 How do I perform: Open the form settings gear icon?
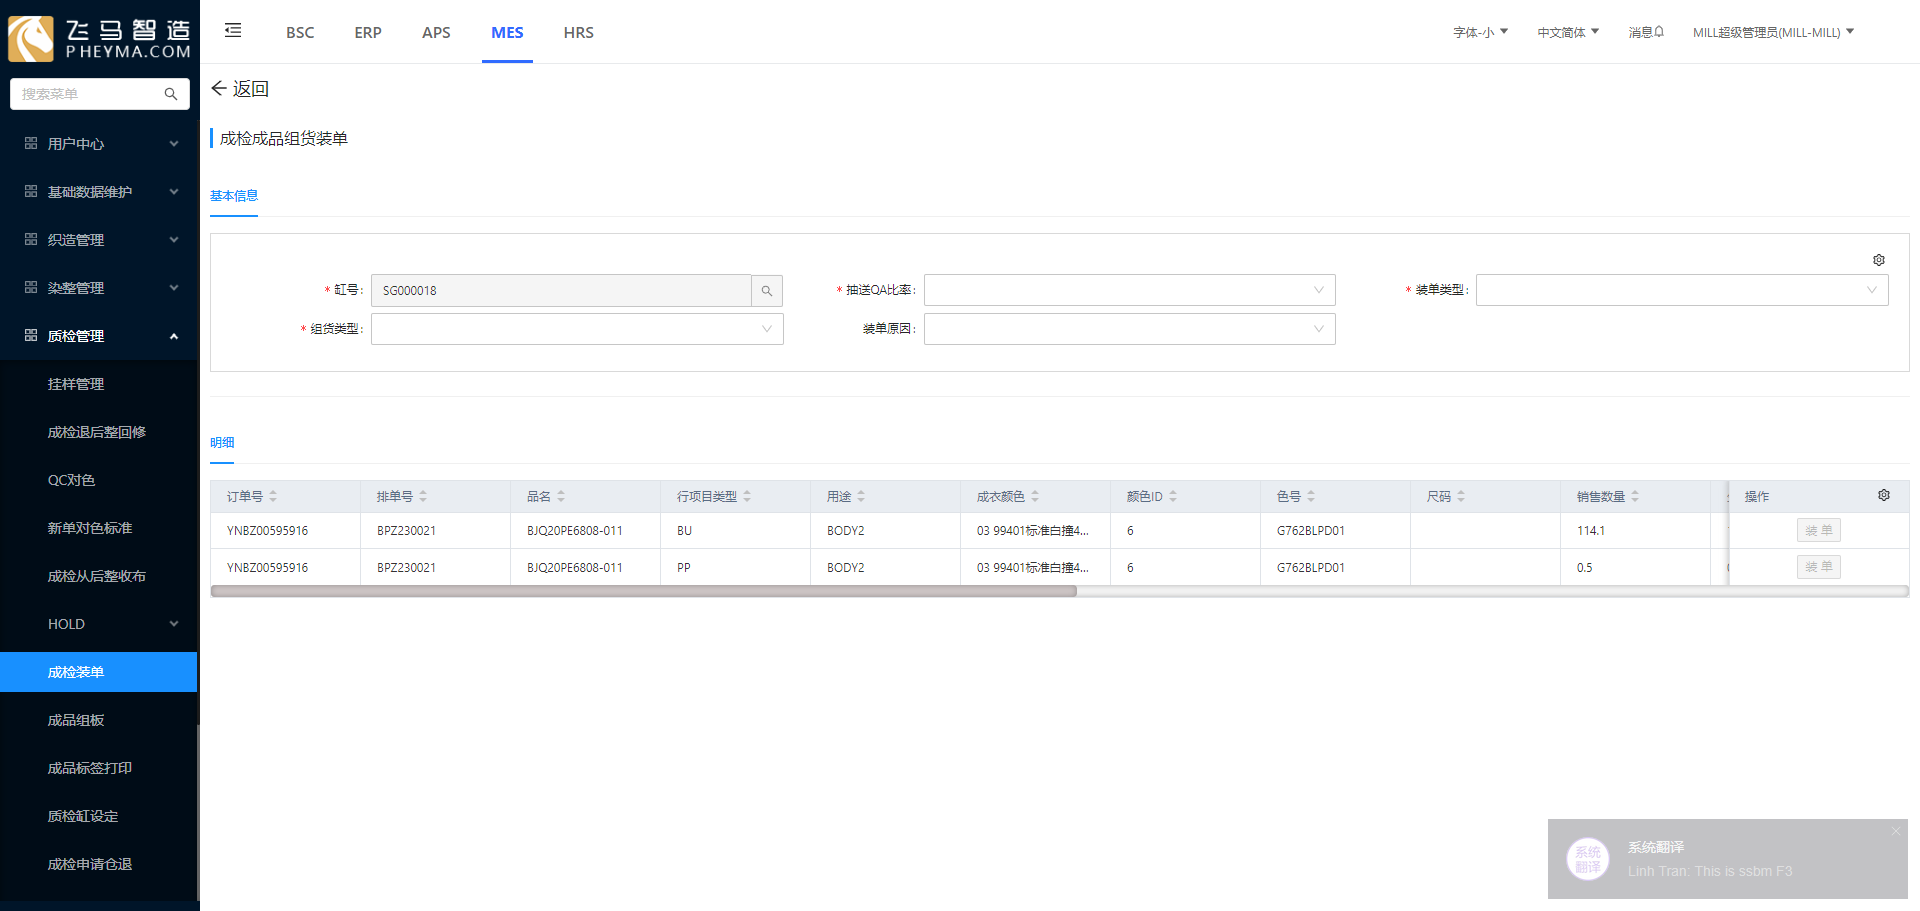click(1878, 260)
